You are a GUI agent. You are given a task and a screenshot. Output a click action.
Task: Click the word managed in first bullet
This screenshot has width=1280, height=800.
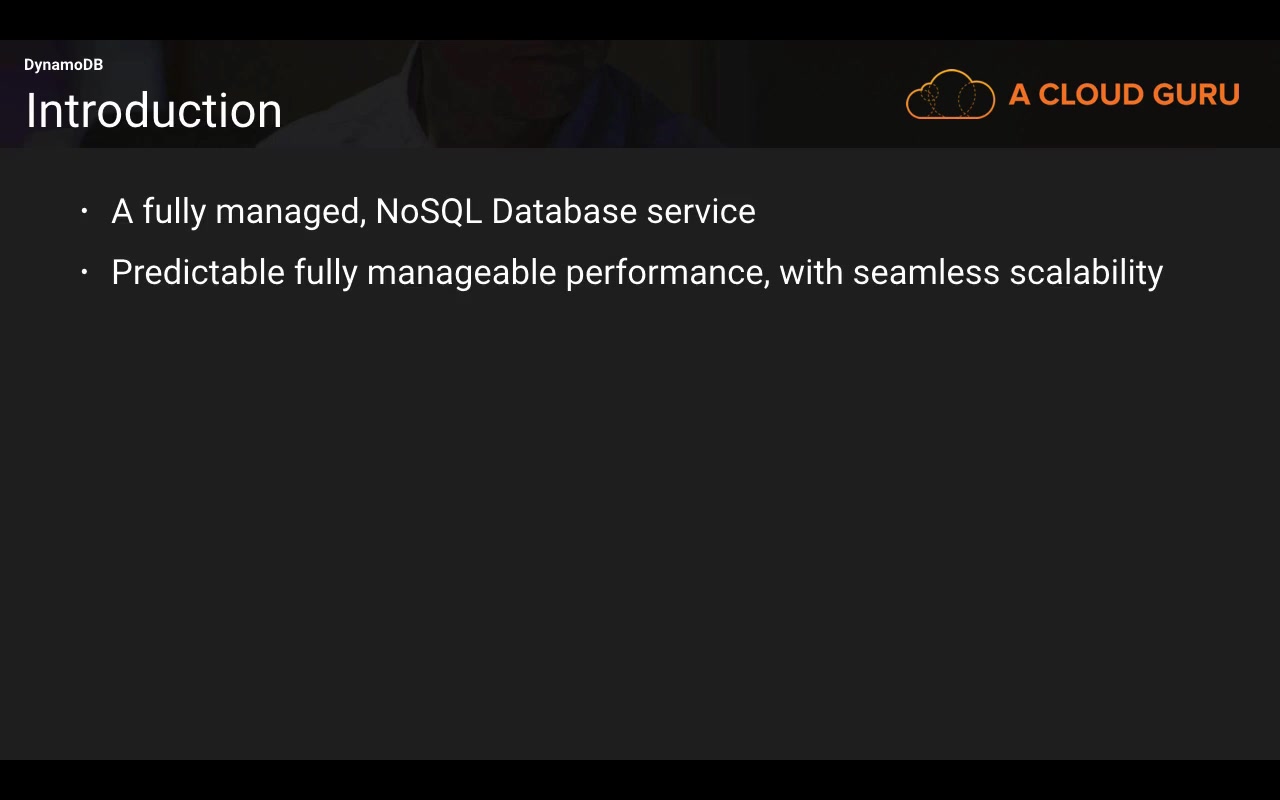point(290,213)
